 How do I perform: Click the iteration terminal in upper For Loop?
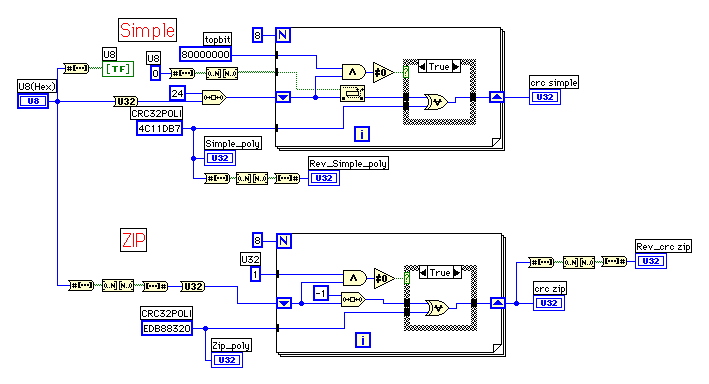(362, 134)
